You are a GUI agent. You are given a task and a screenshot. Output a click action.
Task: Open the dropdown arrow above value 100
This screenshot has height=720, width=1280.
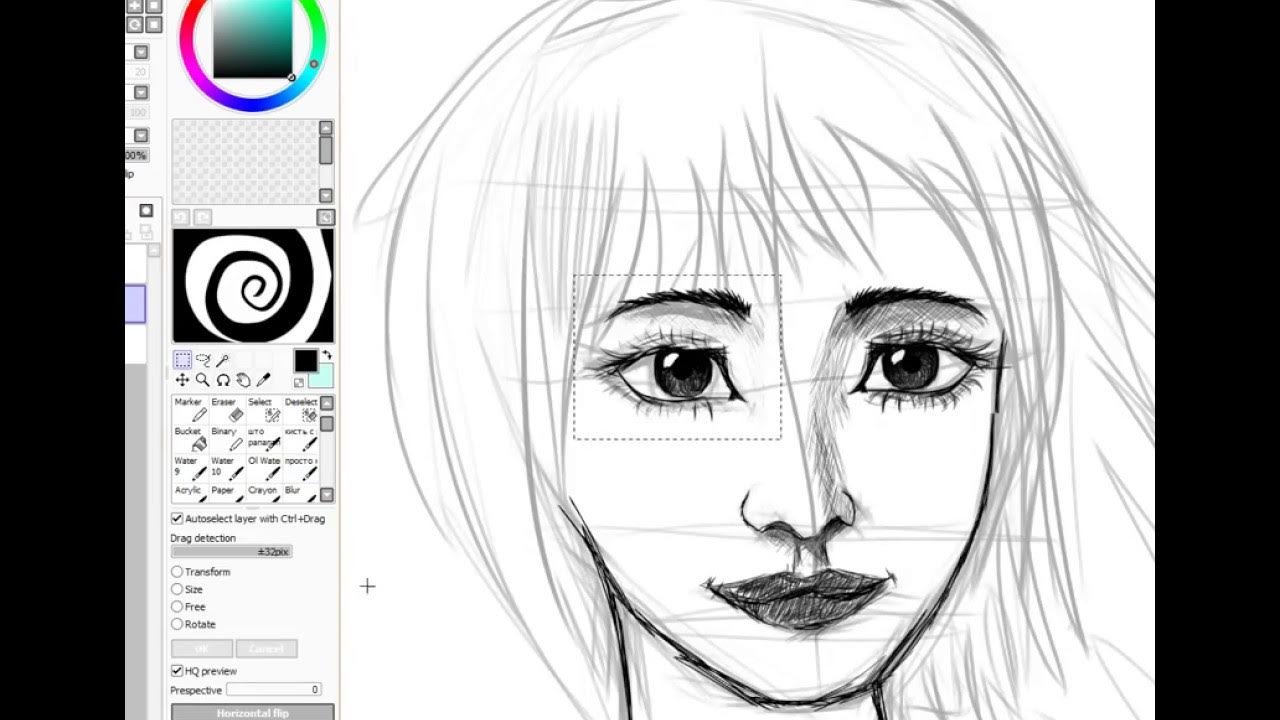click(x=141, y=92)
